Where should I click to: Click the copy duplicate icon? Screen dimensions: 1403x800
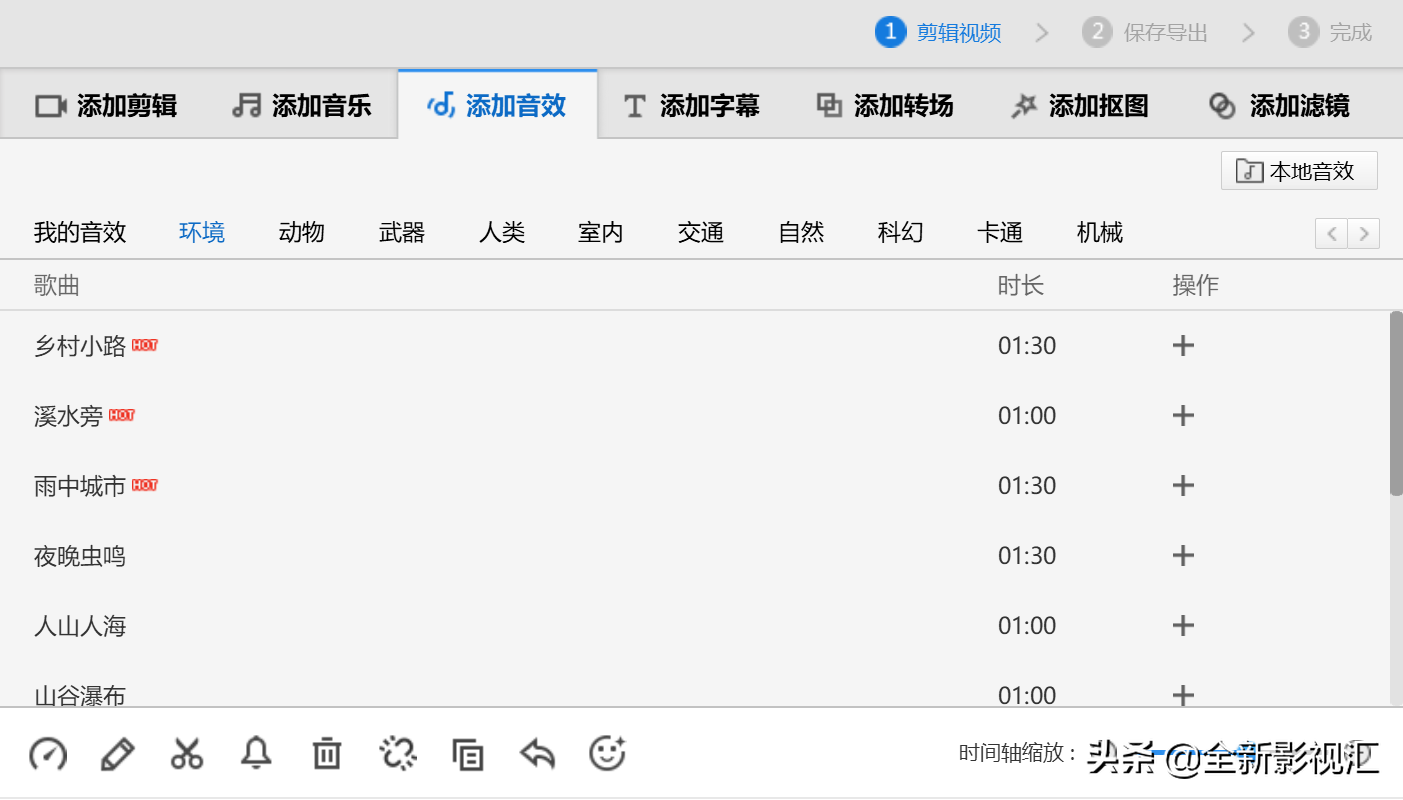[468, 754]
